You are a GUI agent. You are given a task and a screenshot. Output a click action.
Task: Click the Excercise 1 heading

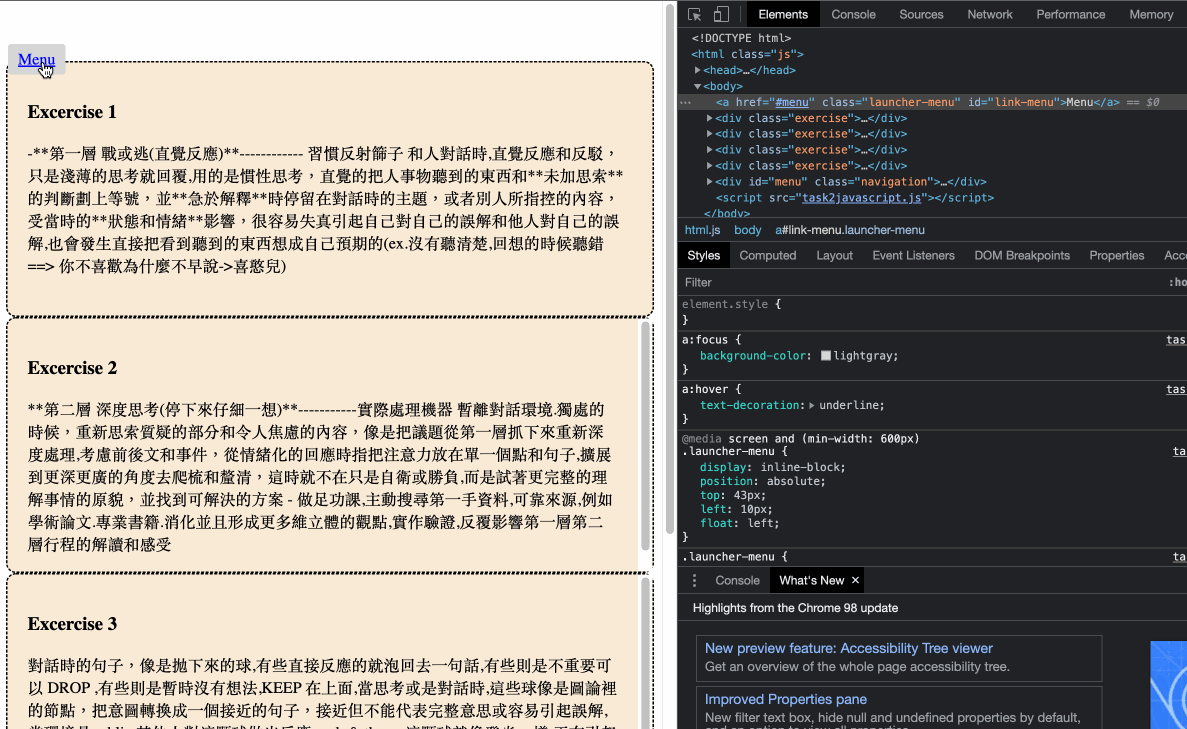[x=72, y=112]
